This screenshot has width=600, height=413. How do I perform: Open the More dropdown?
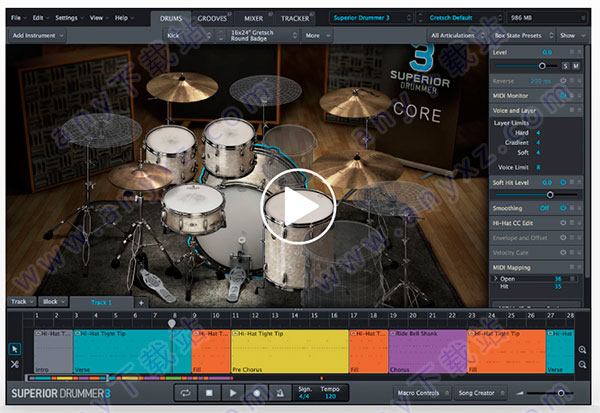(317, 36)
